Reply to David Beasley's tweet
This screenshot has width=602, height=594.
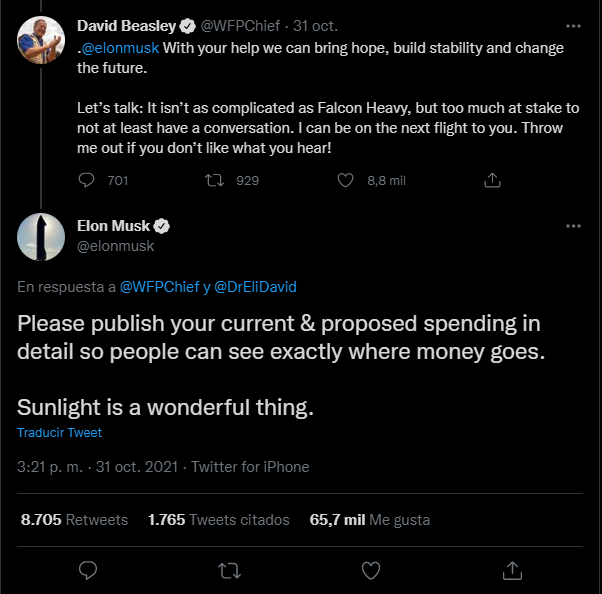(x=88, y=180)
